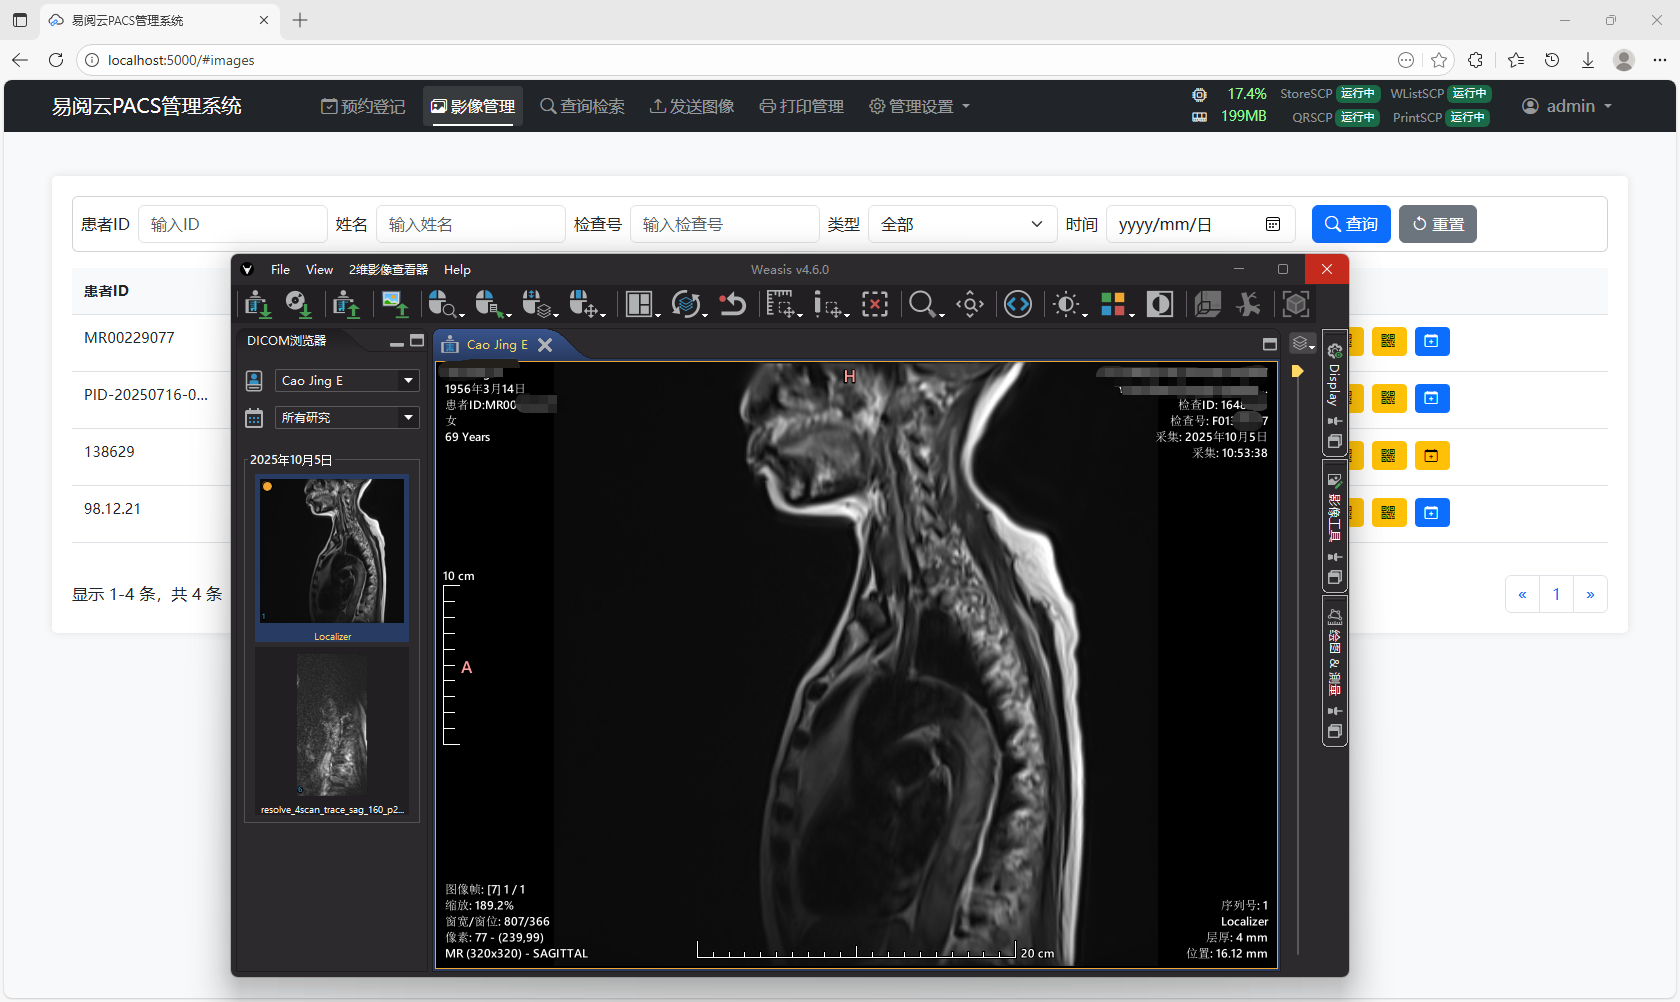Click the reset view undo arrow icon
The height and width of the screenshot is (1002, 1680).
coord(733,304)
